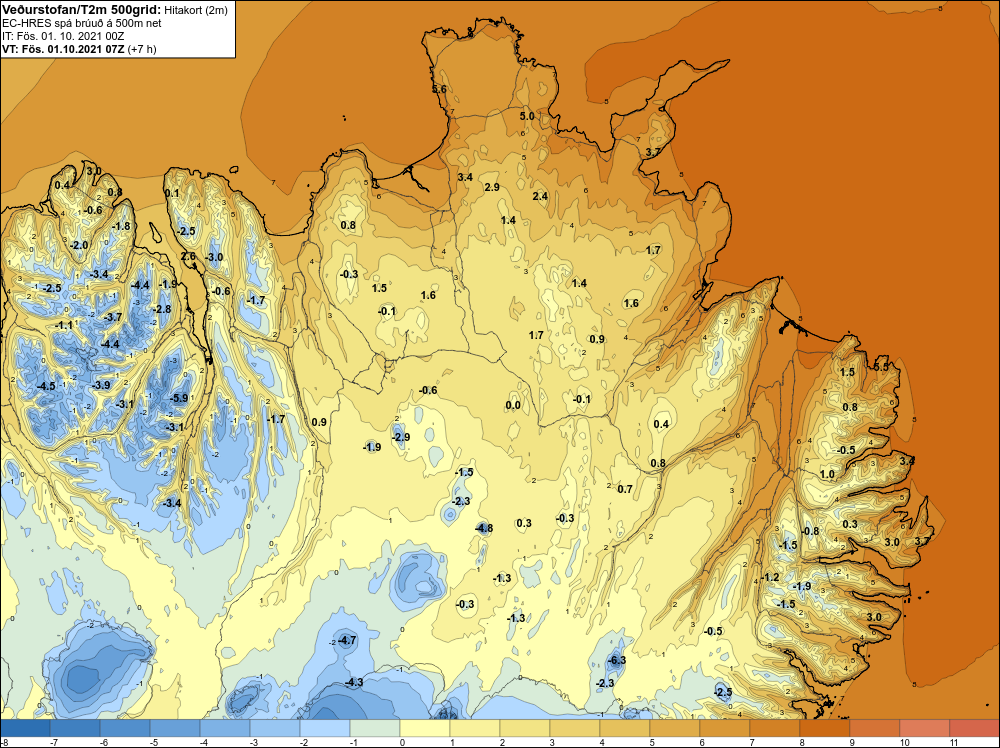
Task: Click the legend swatch between -6 and -5
Action: (x=125, y=728)
